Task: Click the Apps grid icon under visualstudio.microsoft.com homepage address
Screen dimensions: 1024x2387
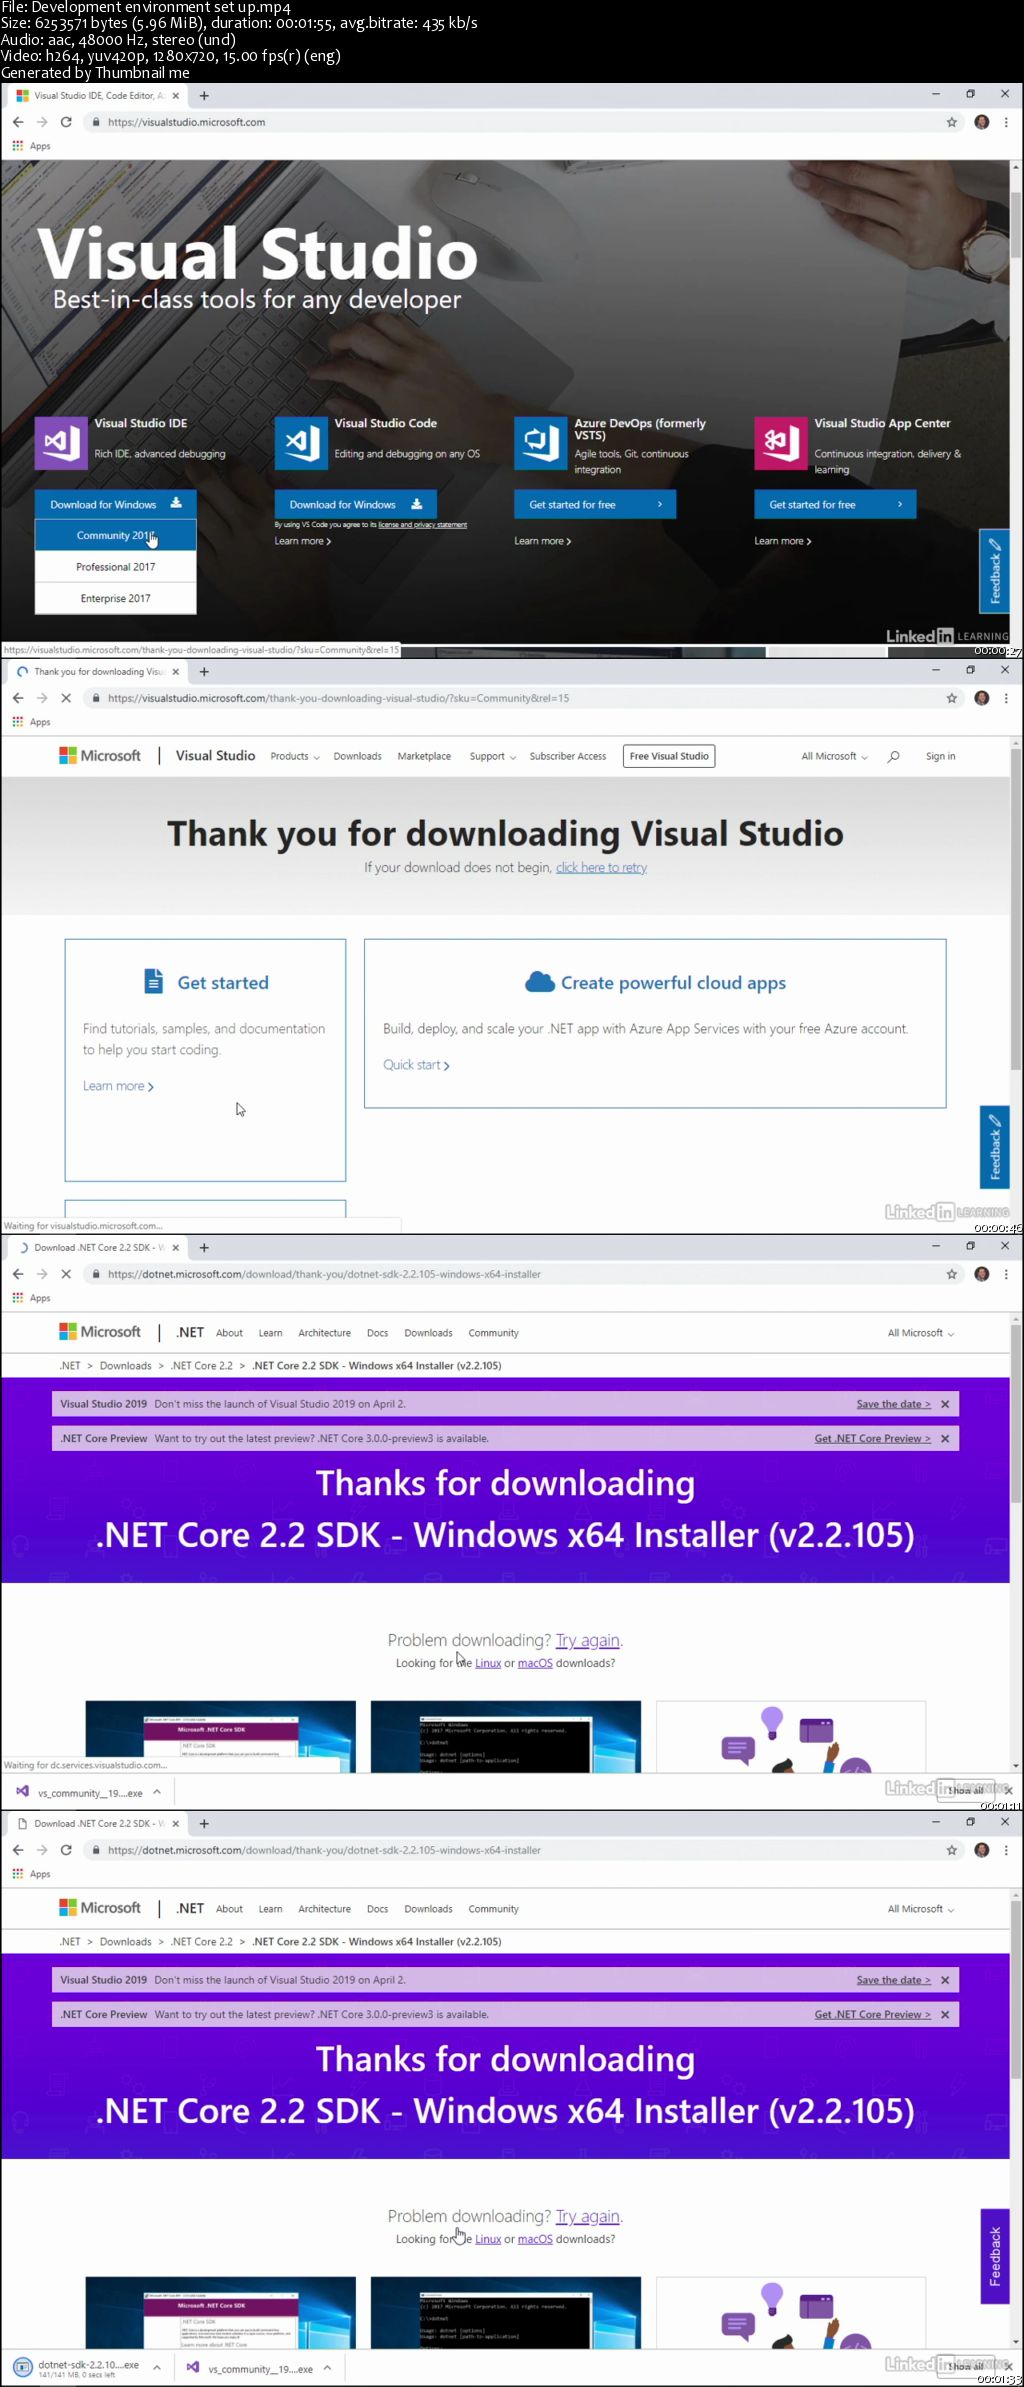Action: pyautogui.click(x=17, y=146)
